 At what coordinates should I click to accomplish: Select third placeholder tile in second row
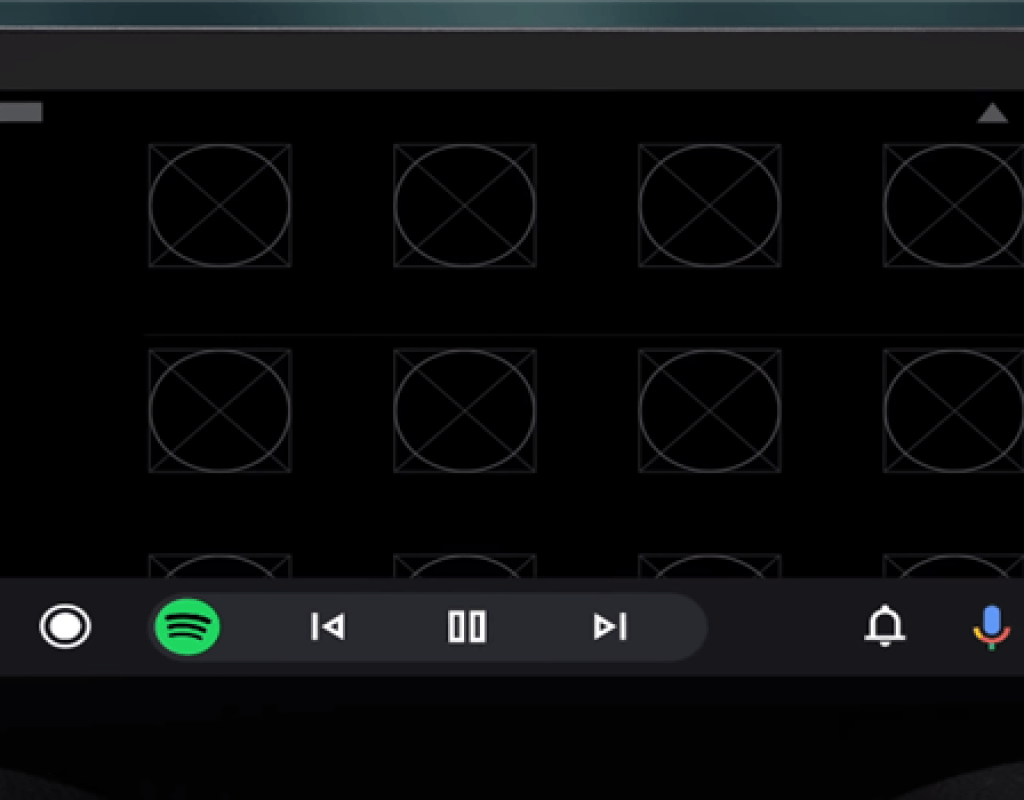[710, 410]
